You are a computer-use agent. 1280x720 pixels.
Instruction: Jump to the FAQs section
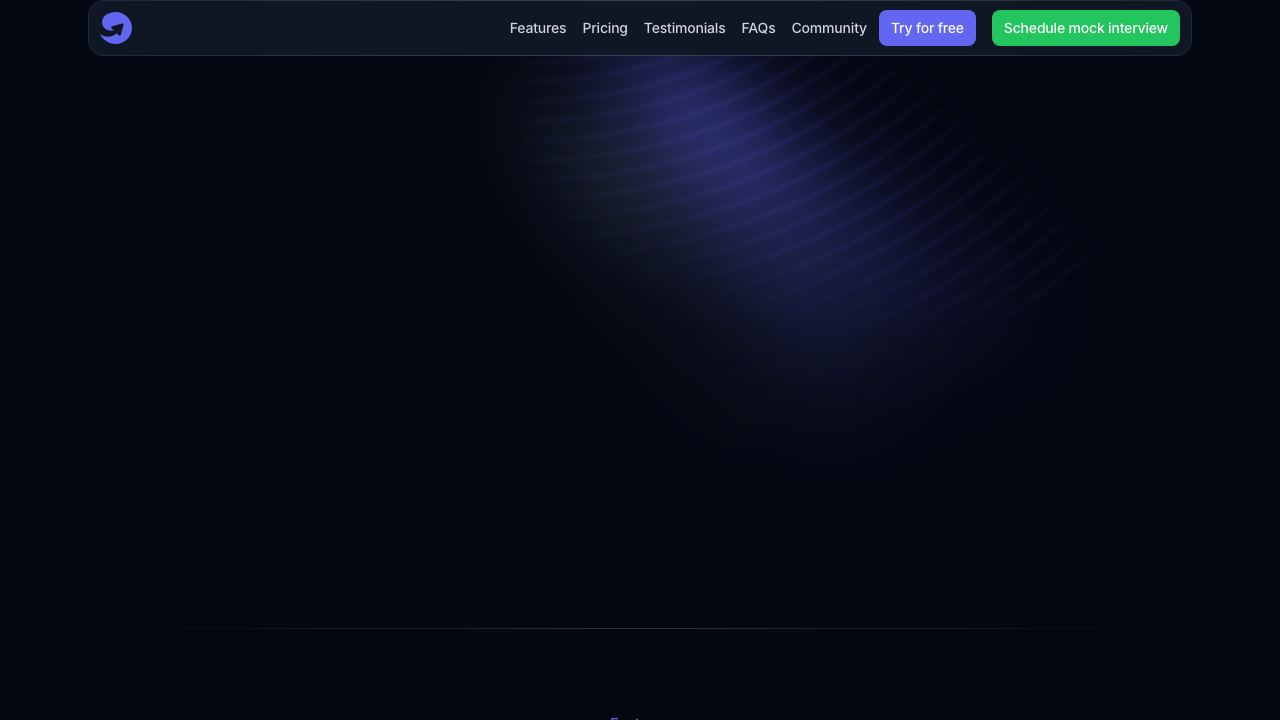[758, 28]
